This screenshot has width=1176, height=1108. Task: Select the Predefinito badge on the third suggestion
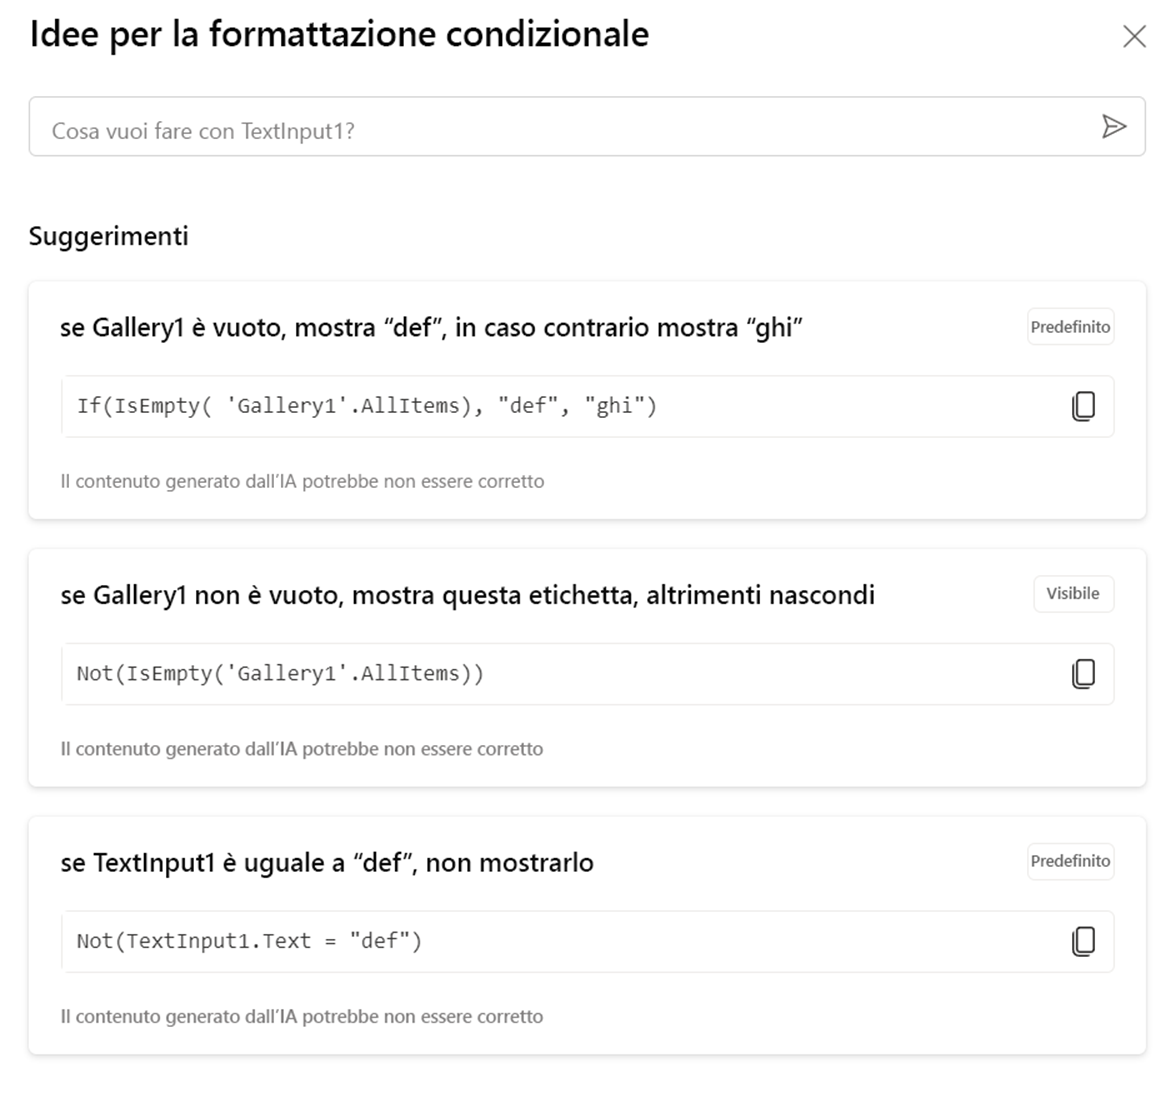coord(1070,861)
